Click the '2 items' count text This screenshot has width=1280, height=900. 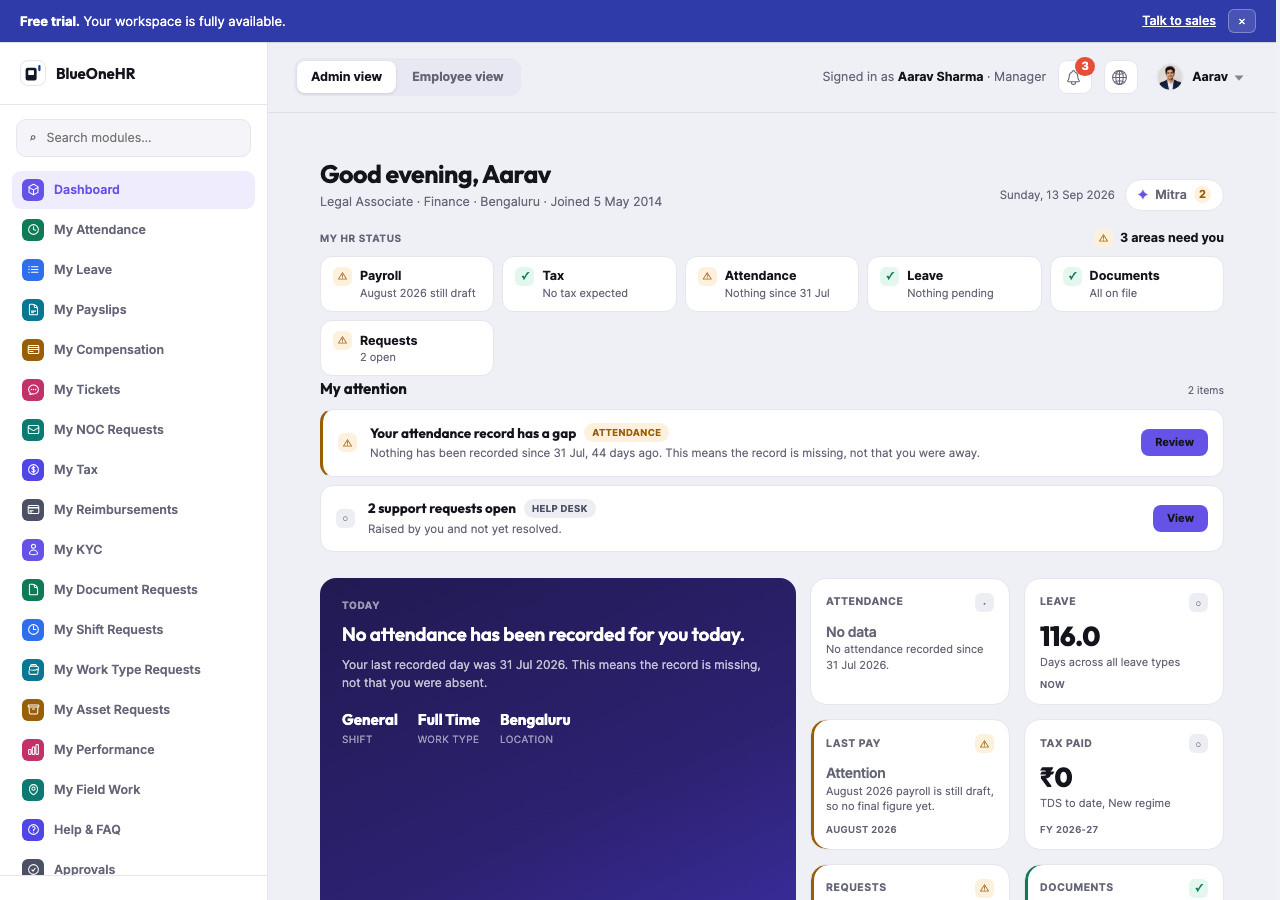(1206, 390)
